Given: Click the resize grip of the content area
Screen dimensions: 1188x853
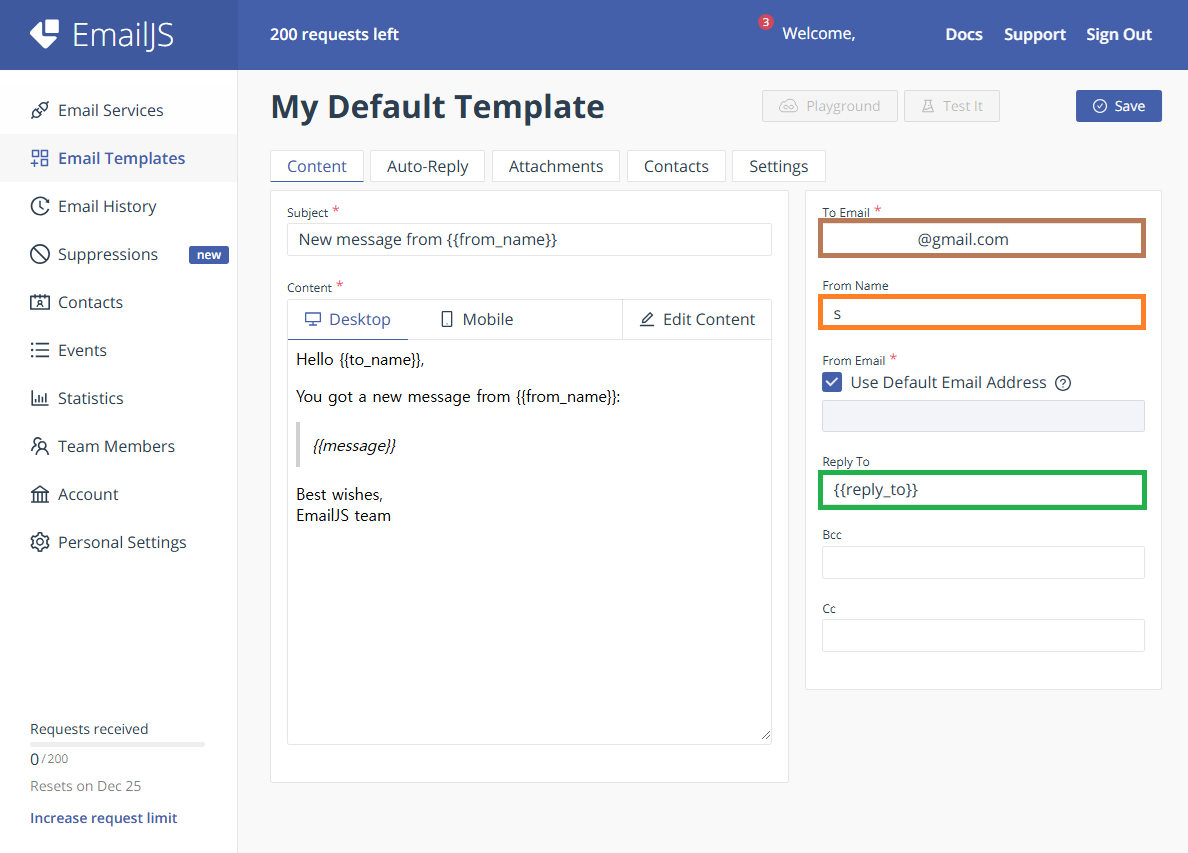Looking at the screenshot, I should (x=765, y=735).
